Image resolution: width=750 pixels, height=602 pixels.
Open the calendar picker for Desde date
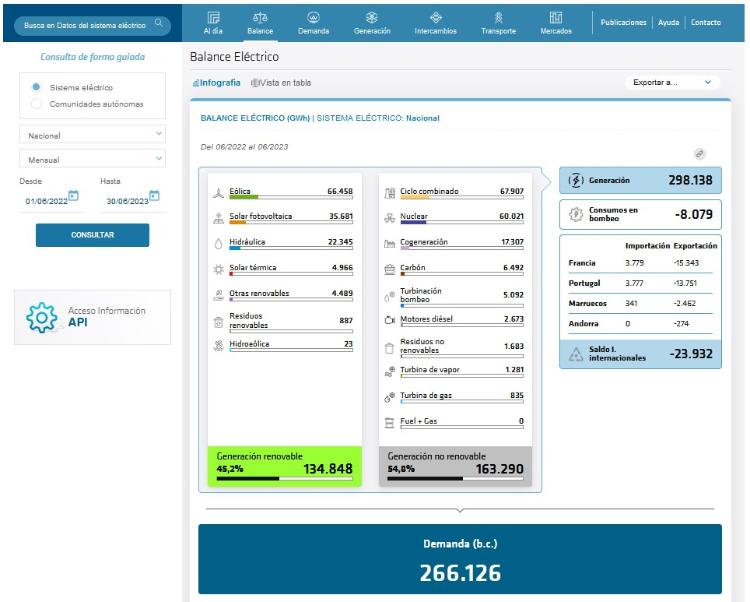click(x=73, y=195)
